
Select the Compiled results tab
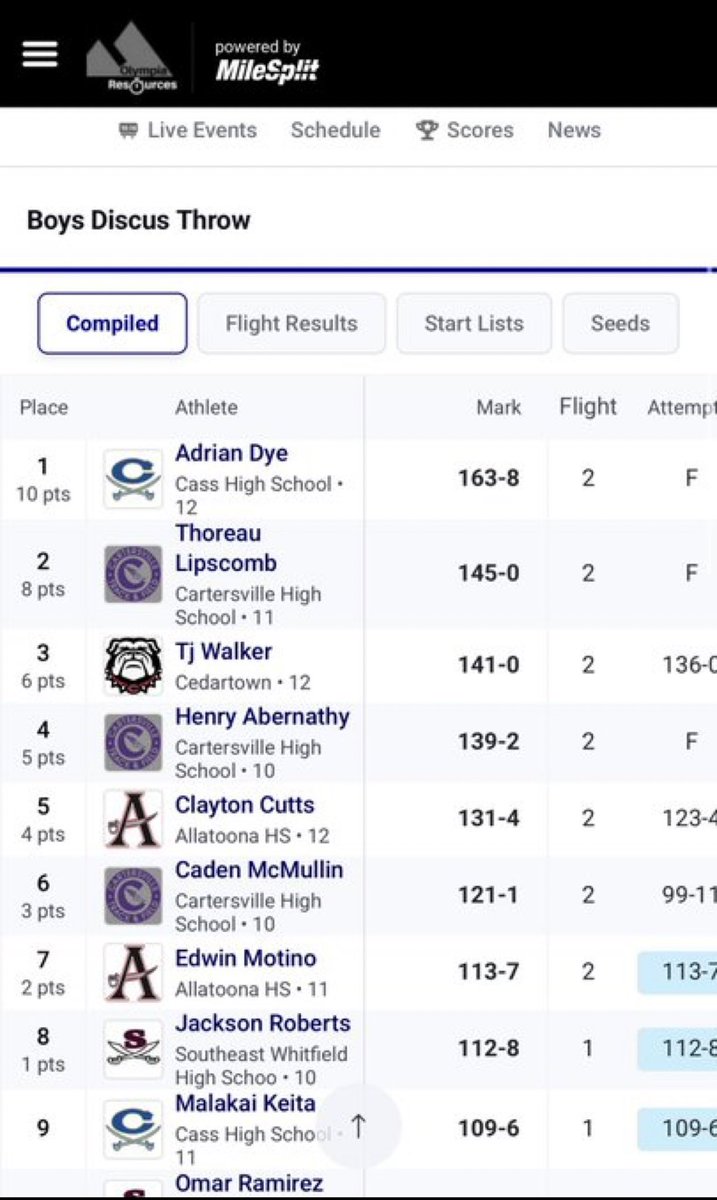click(112, 323)
